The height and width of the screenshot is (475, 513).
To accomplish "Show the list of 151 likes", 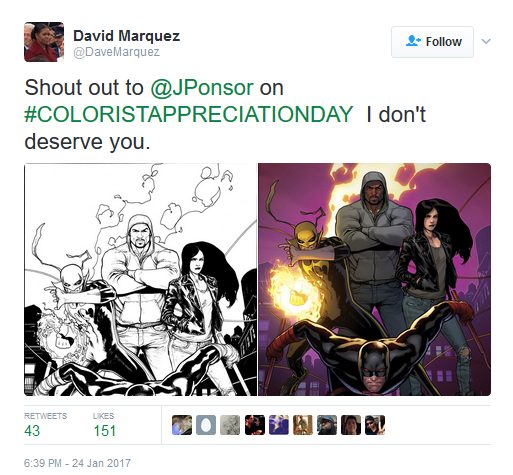I will [x=104, y=425].
